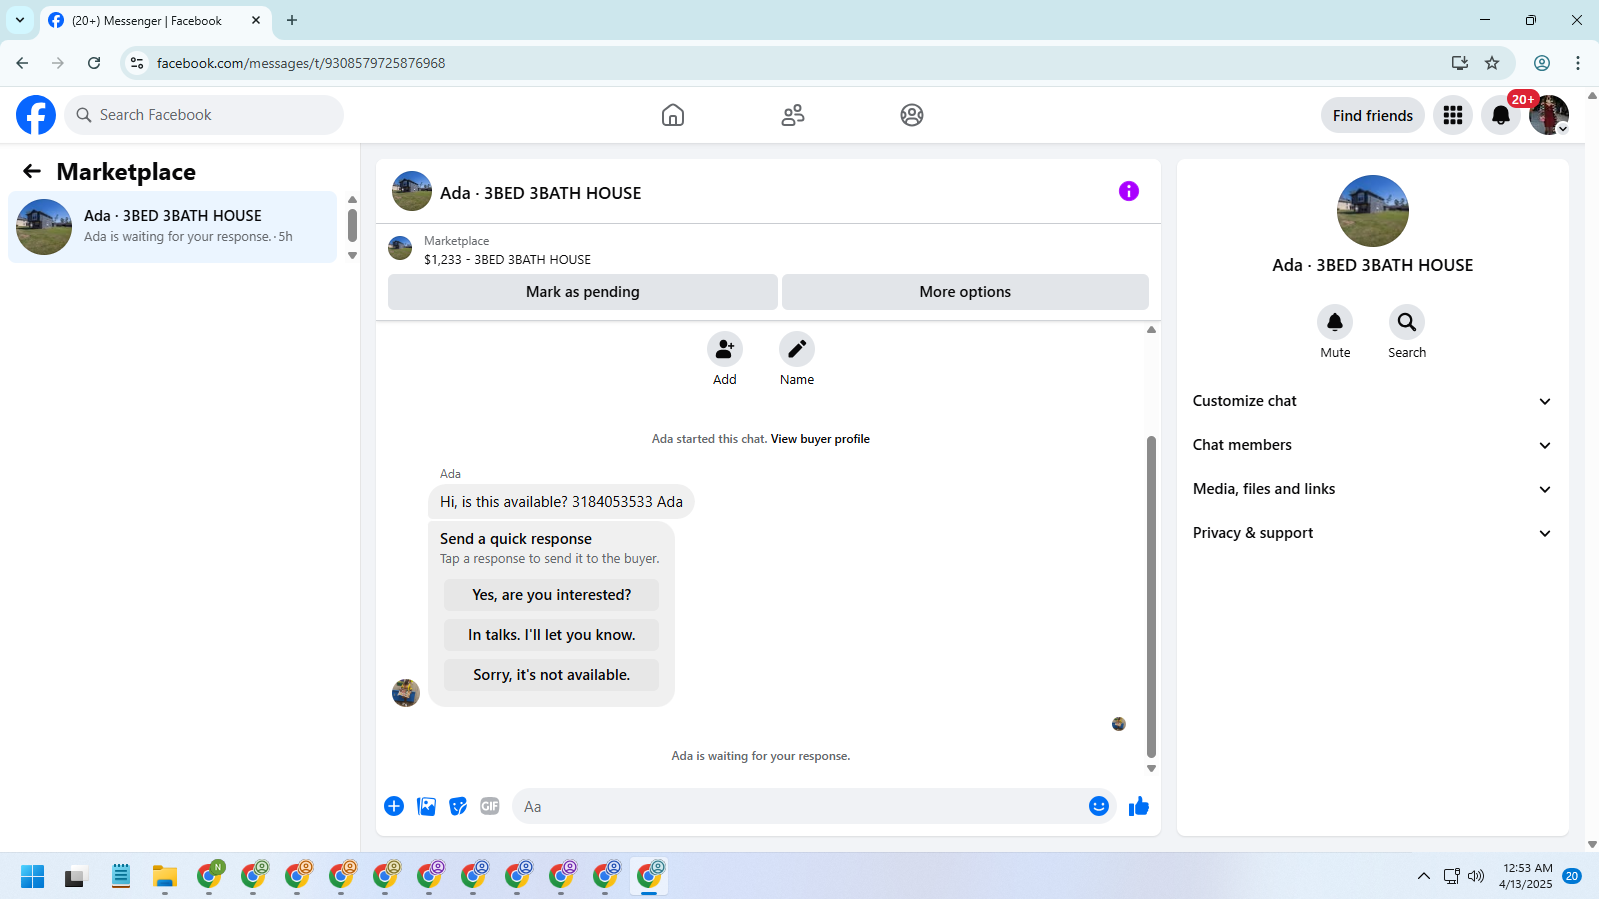Open the account profile picture menu
Image resolution: width=1599 pixels, height=899 pixels.
(x=1549, y=115)
